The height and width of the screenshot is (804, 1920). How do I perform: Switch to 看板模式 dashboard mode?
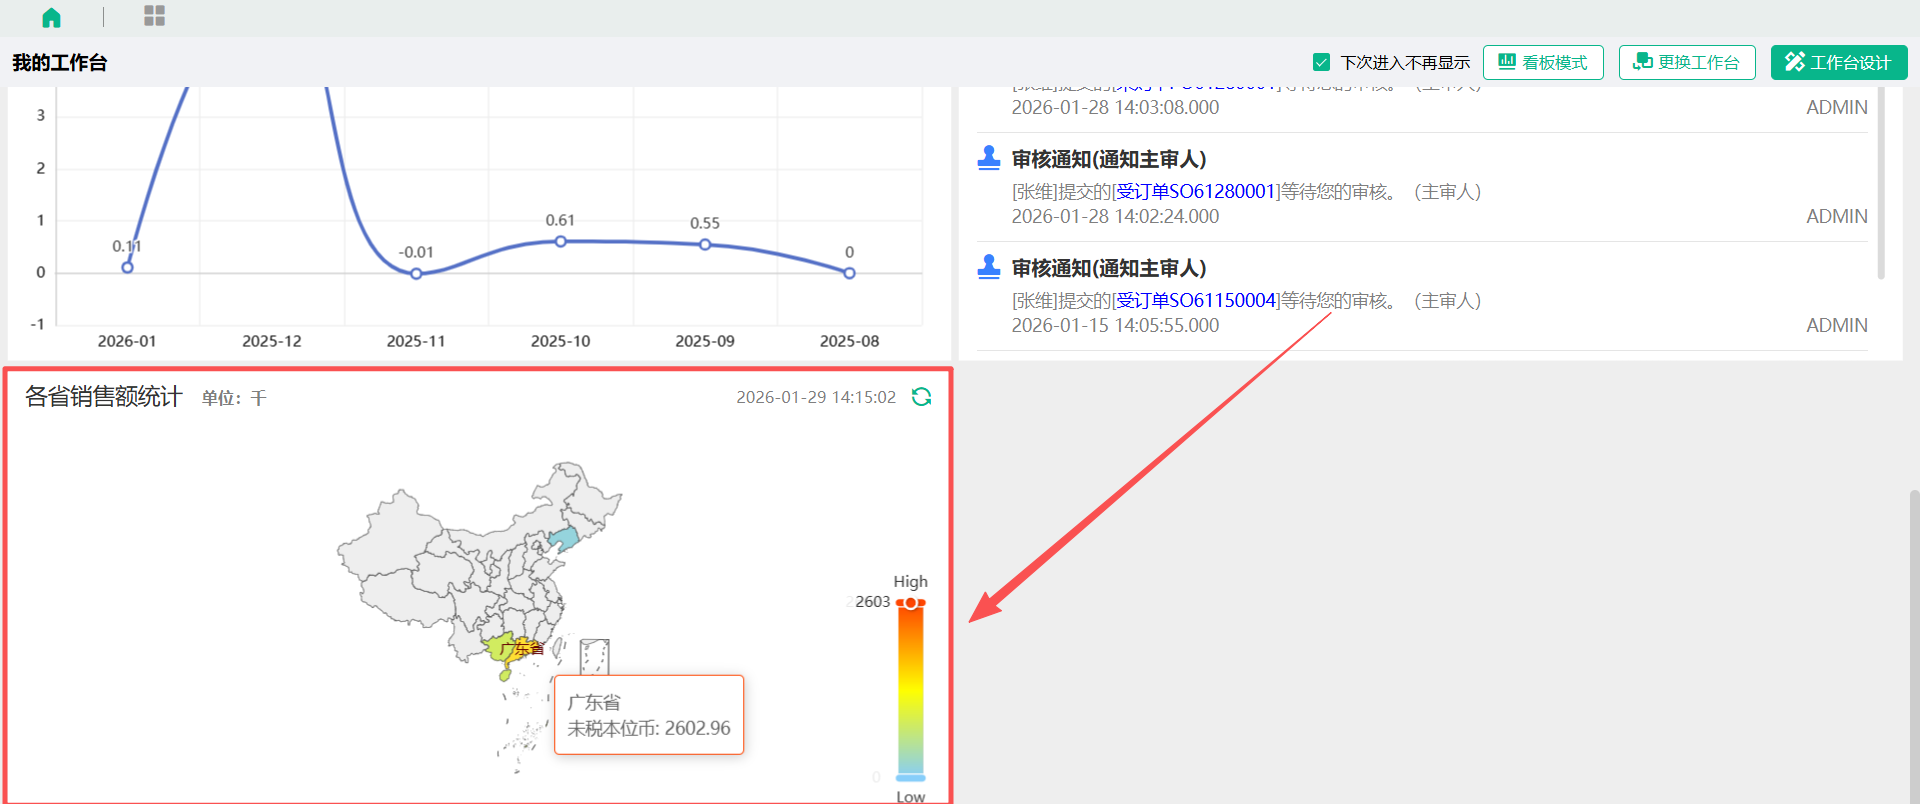pos(1542,62)
